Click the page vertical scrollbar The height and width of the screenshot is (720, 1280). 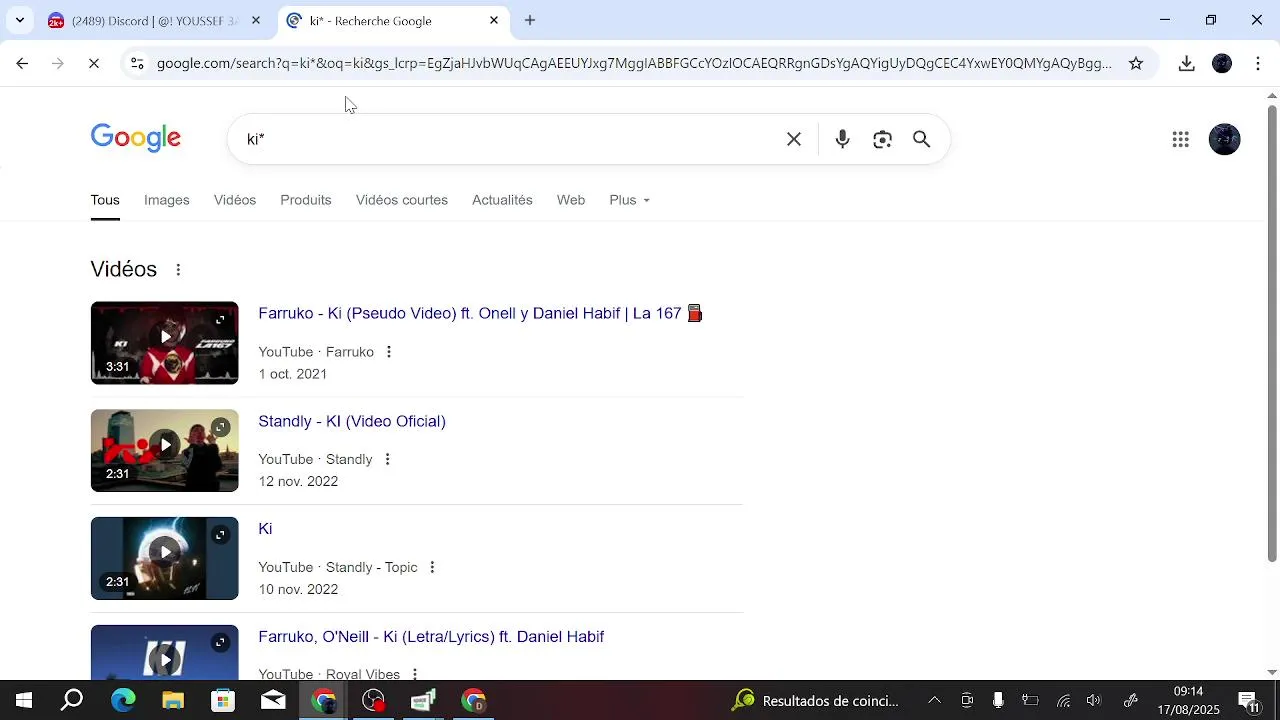[x=1272, y=332]
